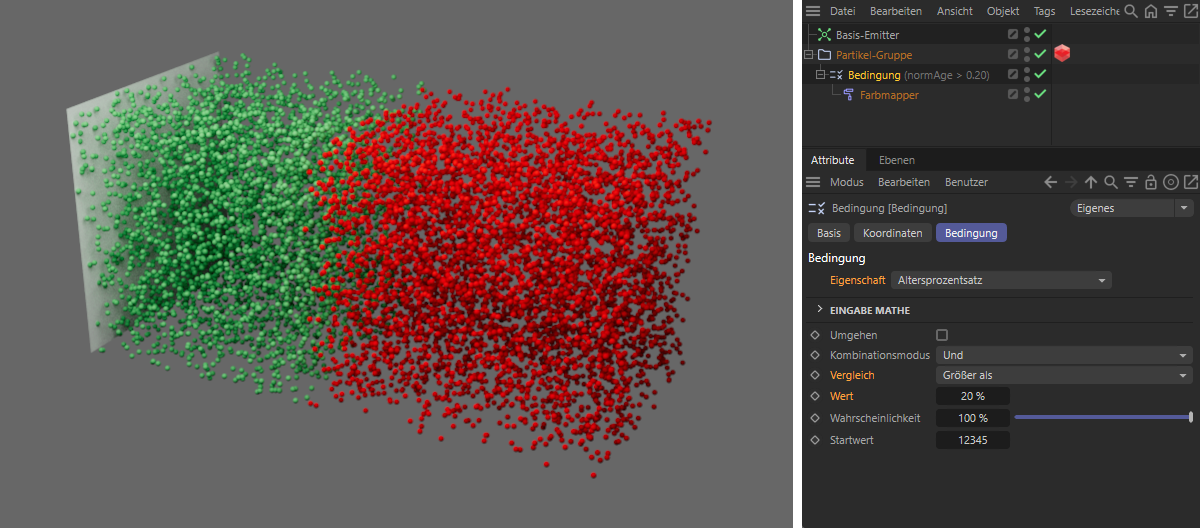Image resolution: width=1200 pixels, height=528 pixels.
Task: Click the circular mode icon in Attribute Manager
Action: coord(1171,182)
